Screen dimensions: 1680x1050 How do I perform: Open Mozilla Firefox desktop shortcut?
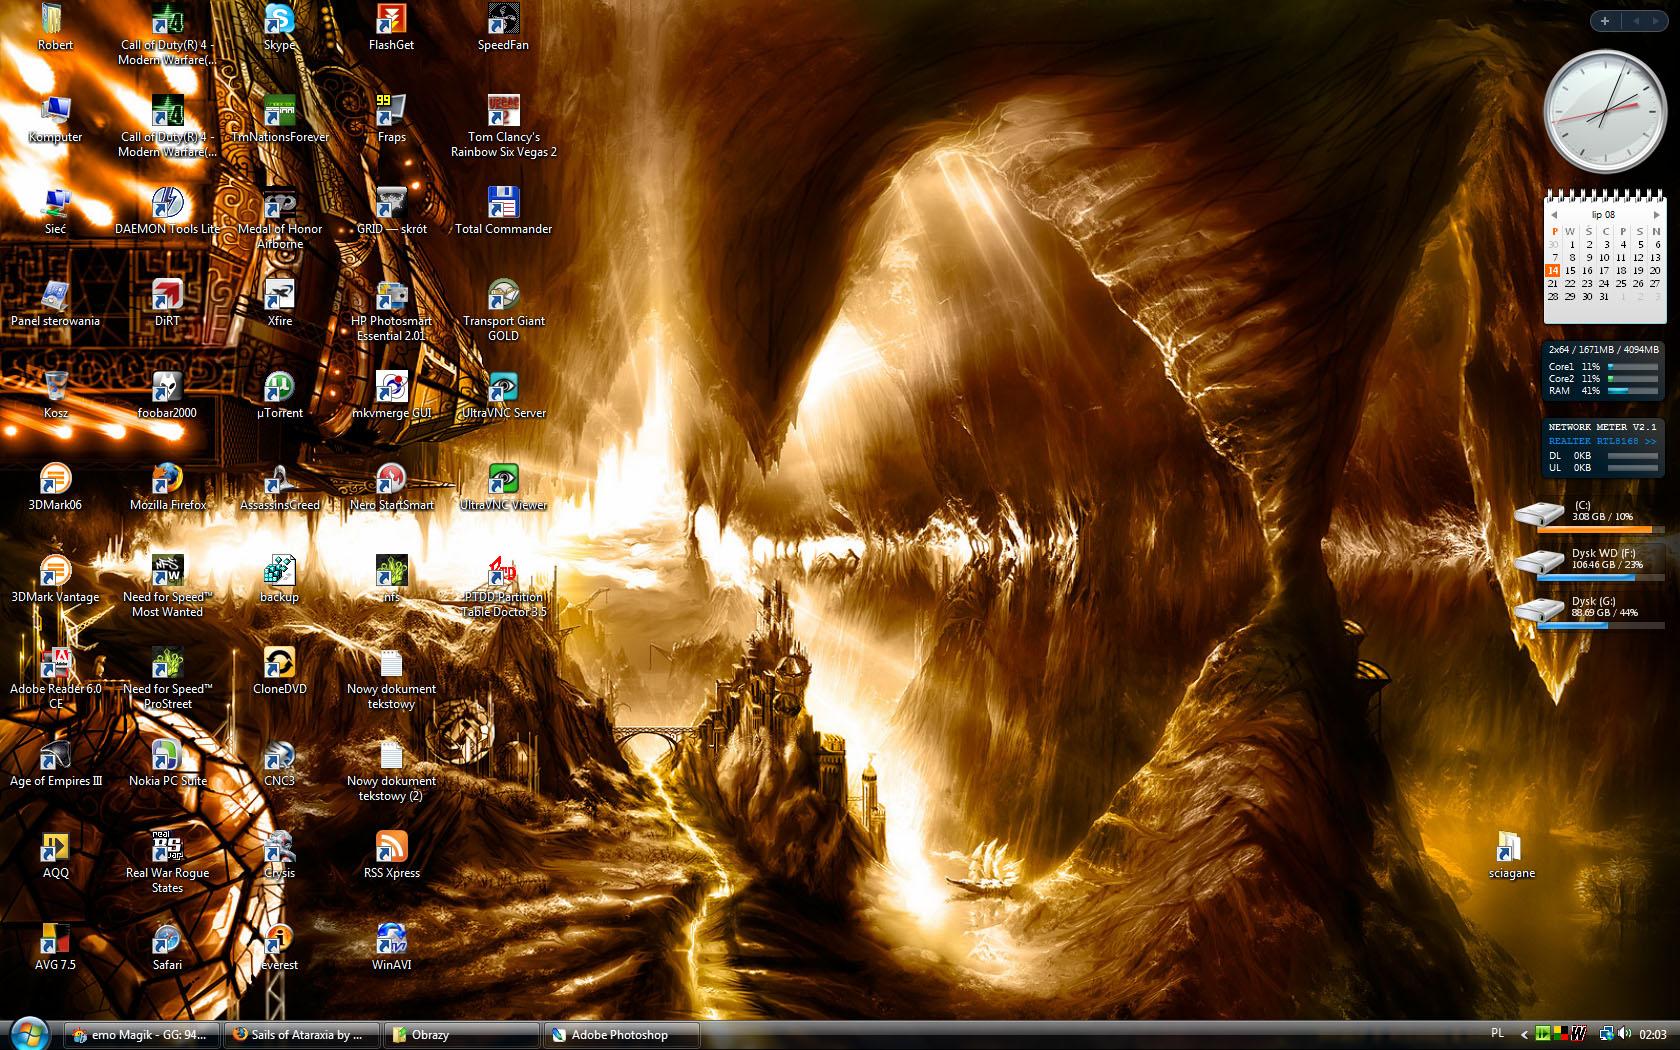tap(167, 488)
